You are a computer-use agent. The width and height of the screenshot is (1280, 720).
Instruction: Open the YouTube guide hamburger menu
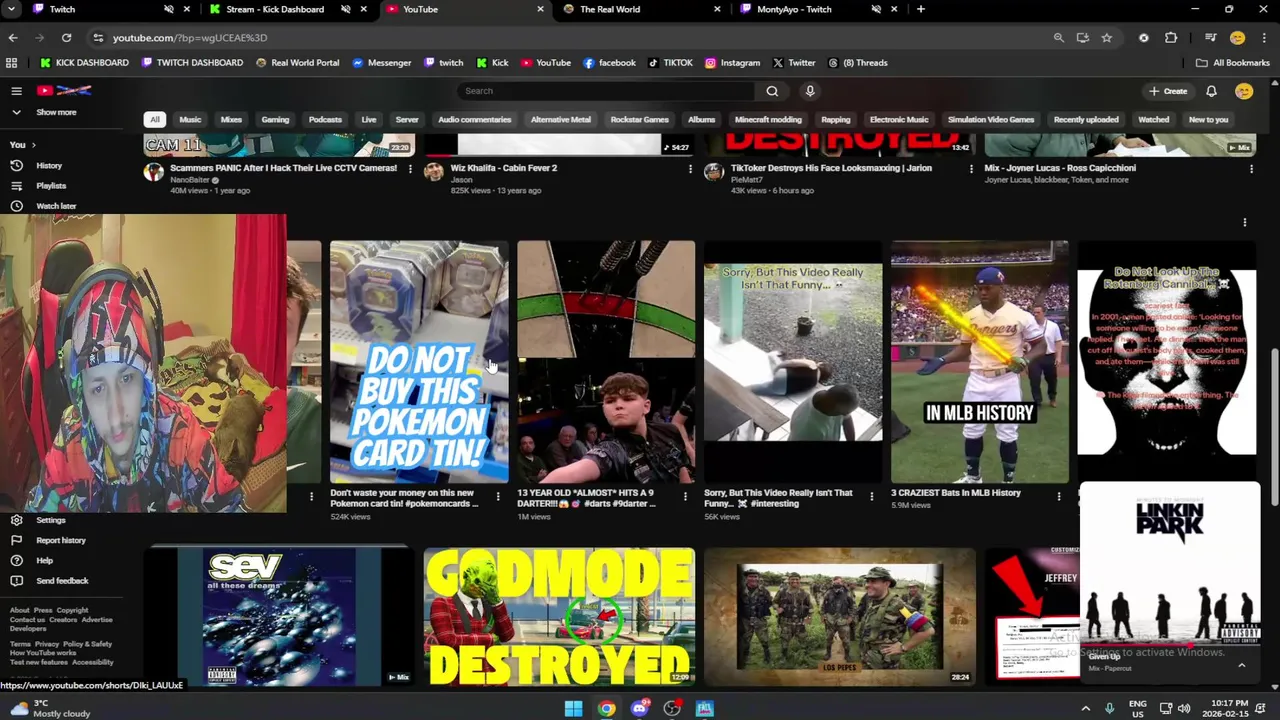tap(16, 91)
